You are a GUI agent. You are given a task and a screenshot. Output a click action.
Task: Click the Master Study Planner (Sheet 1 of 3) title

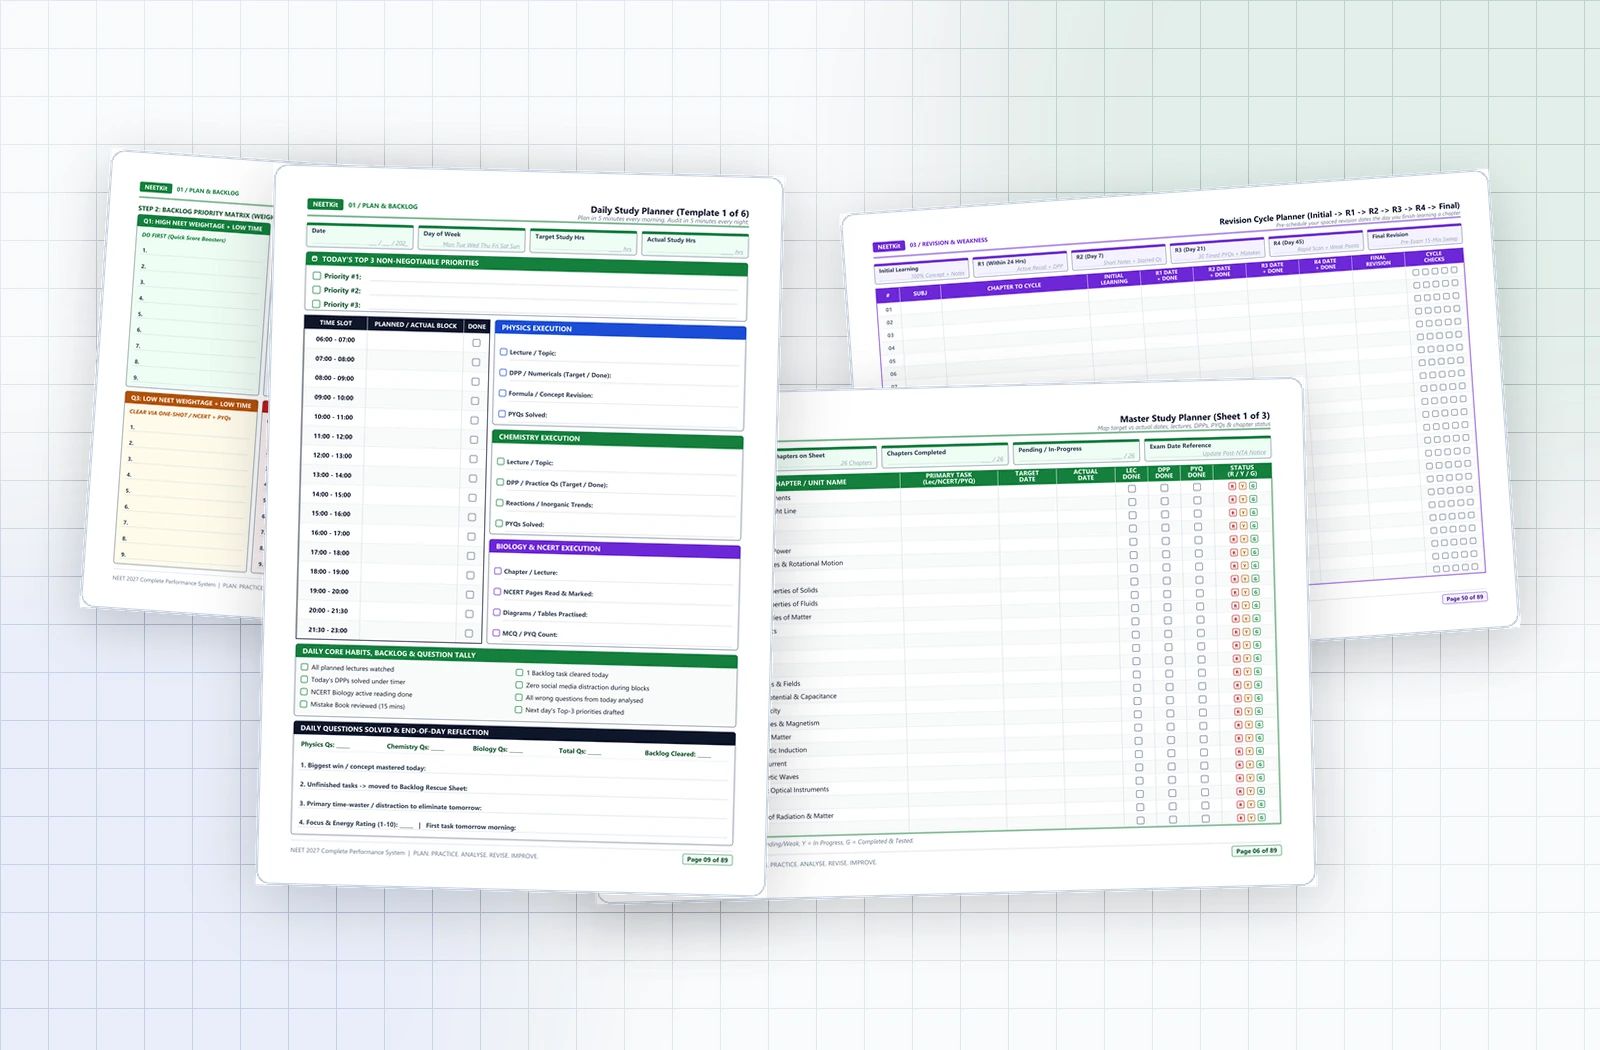(x=1194, y=417)
